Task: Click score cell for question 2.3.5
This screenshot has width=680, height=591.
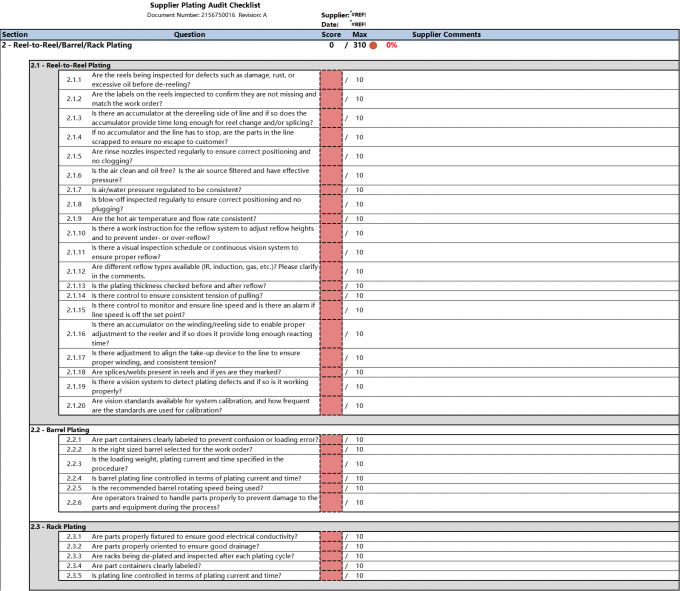Action: coord(331,576)
